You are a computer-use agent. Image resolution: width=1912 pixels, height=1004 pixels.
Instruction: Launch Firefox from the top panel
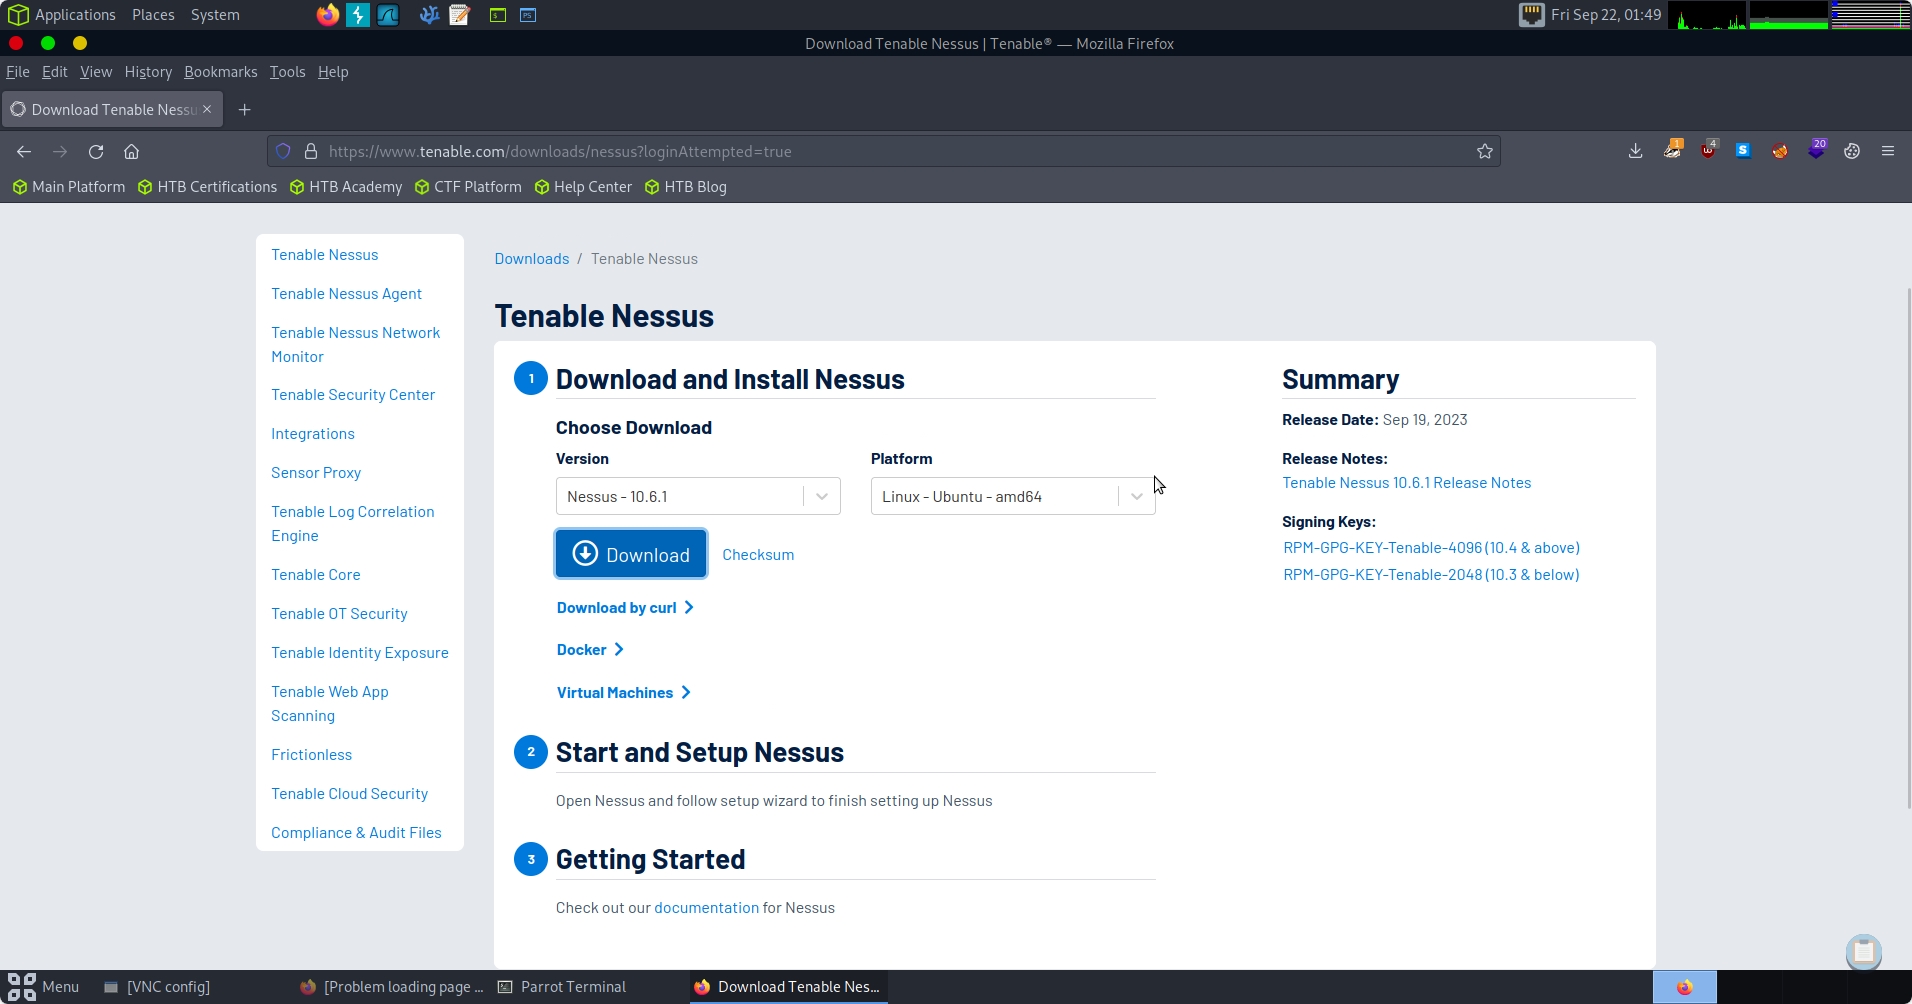coord(327,15)
